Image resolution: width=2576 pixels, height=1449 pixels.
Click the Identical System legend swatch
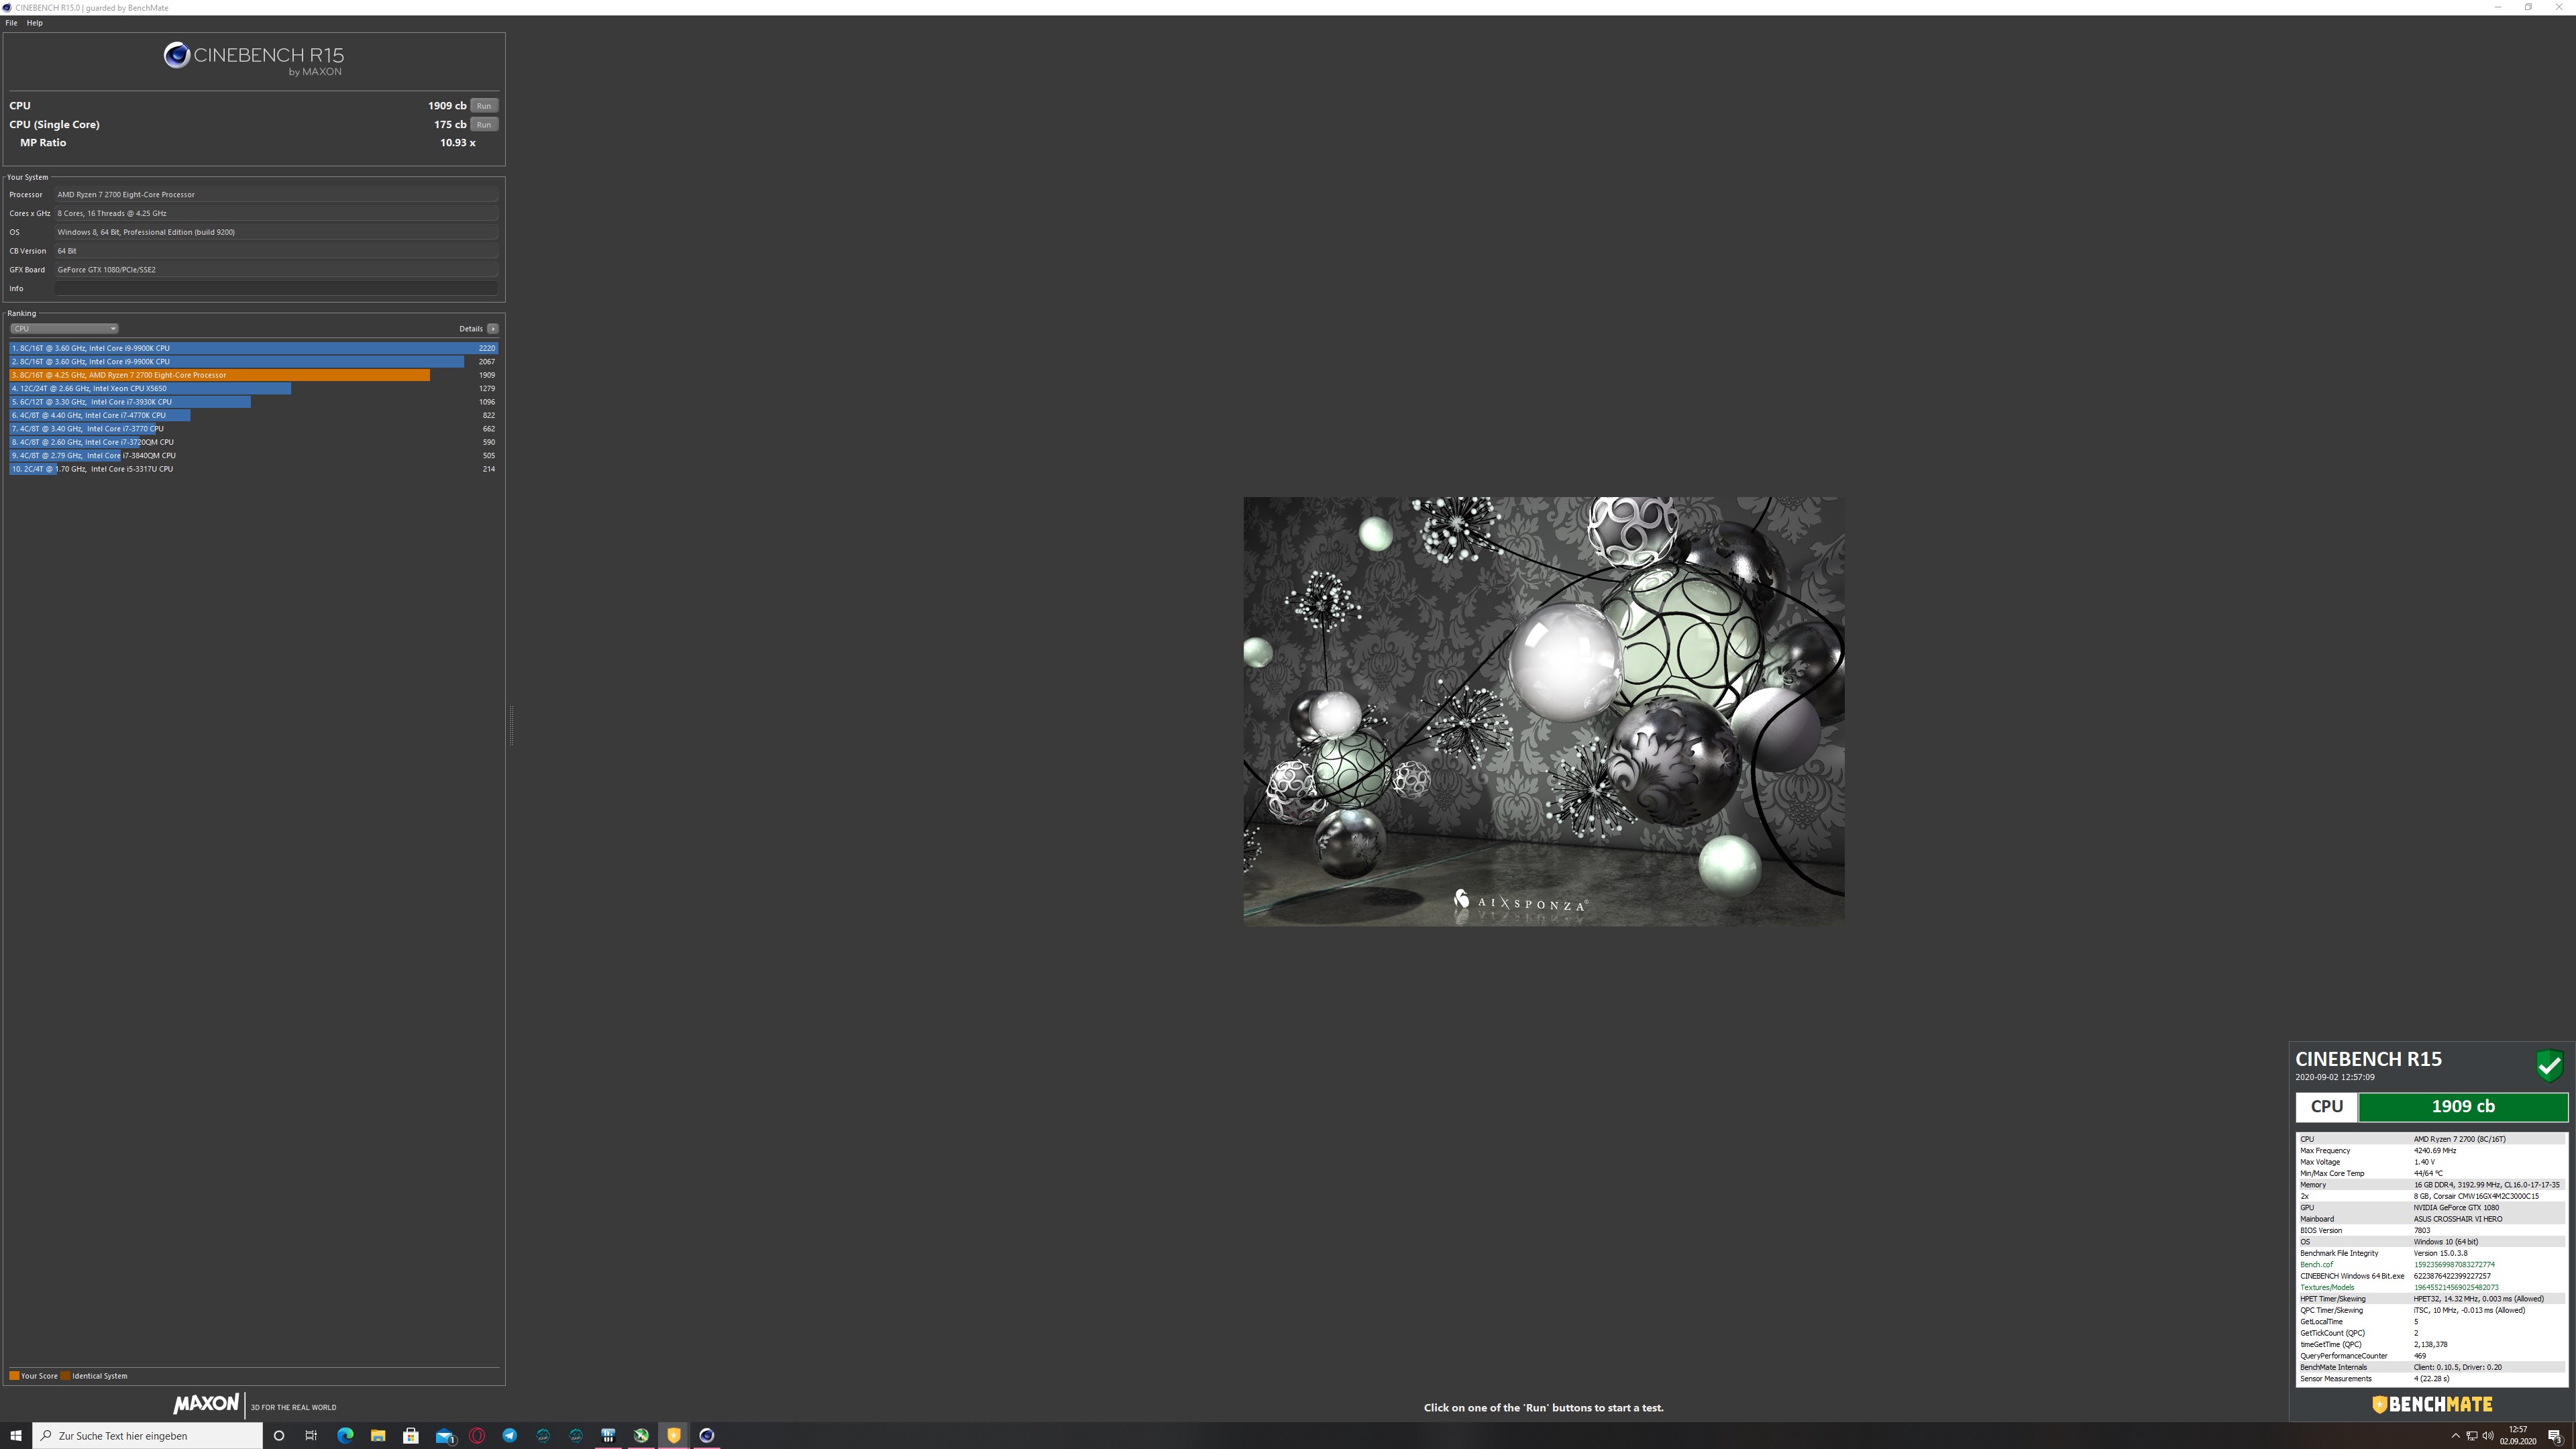tap(65, 1376)
